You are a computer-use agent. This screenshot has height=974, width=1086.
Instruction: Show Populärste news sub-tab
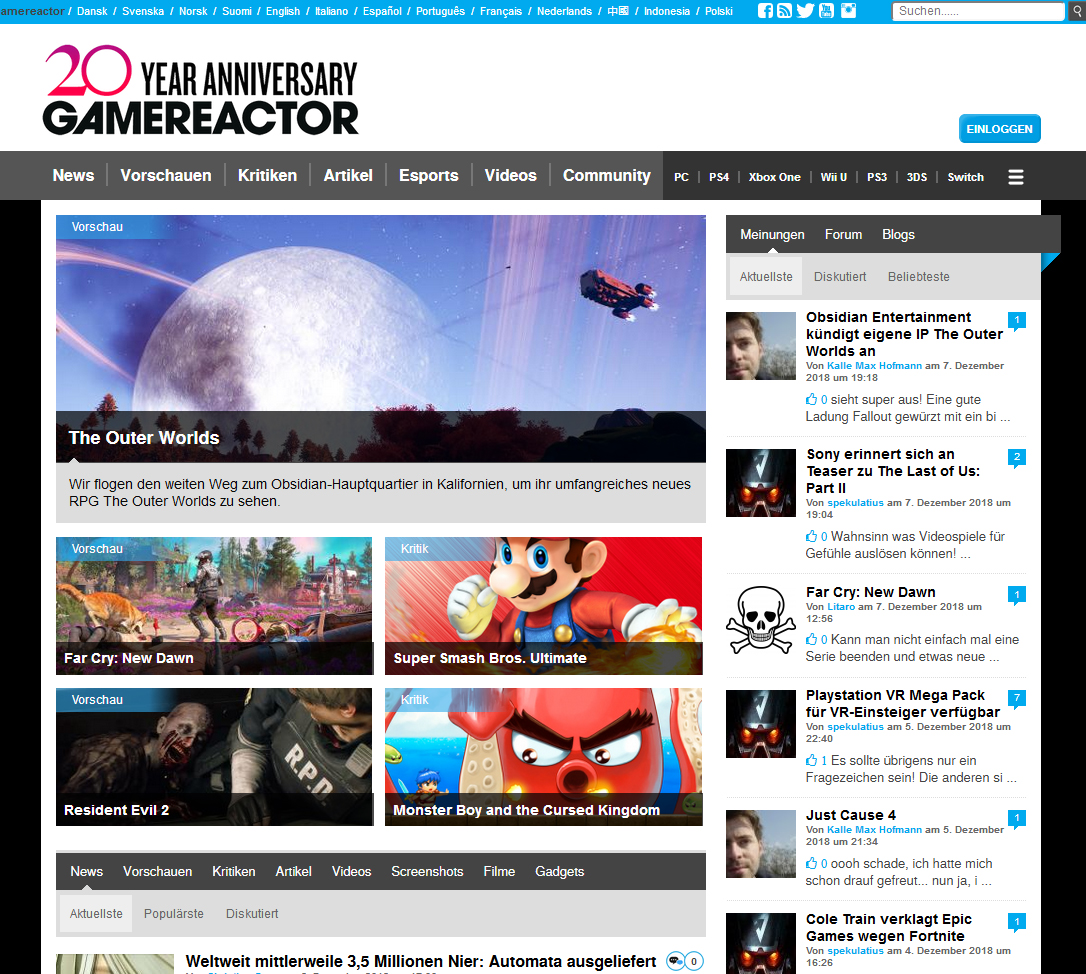(174, 914)
